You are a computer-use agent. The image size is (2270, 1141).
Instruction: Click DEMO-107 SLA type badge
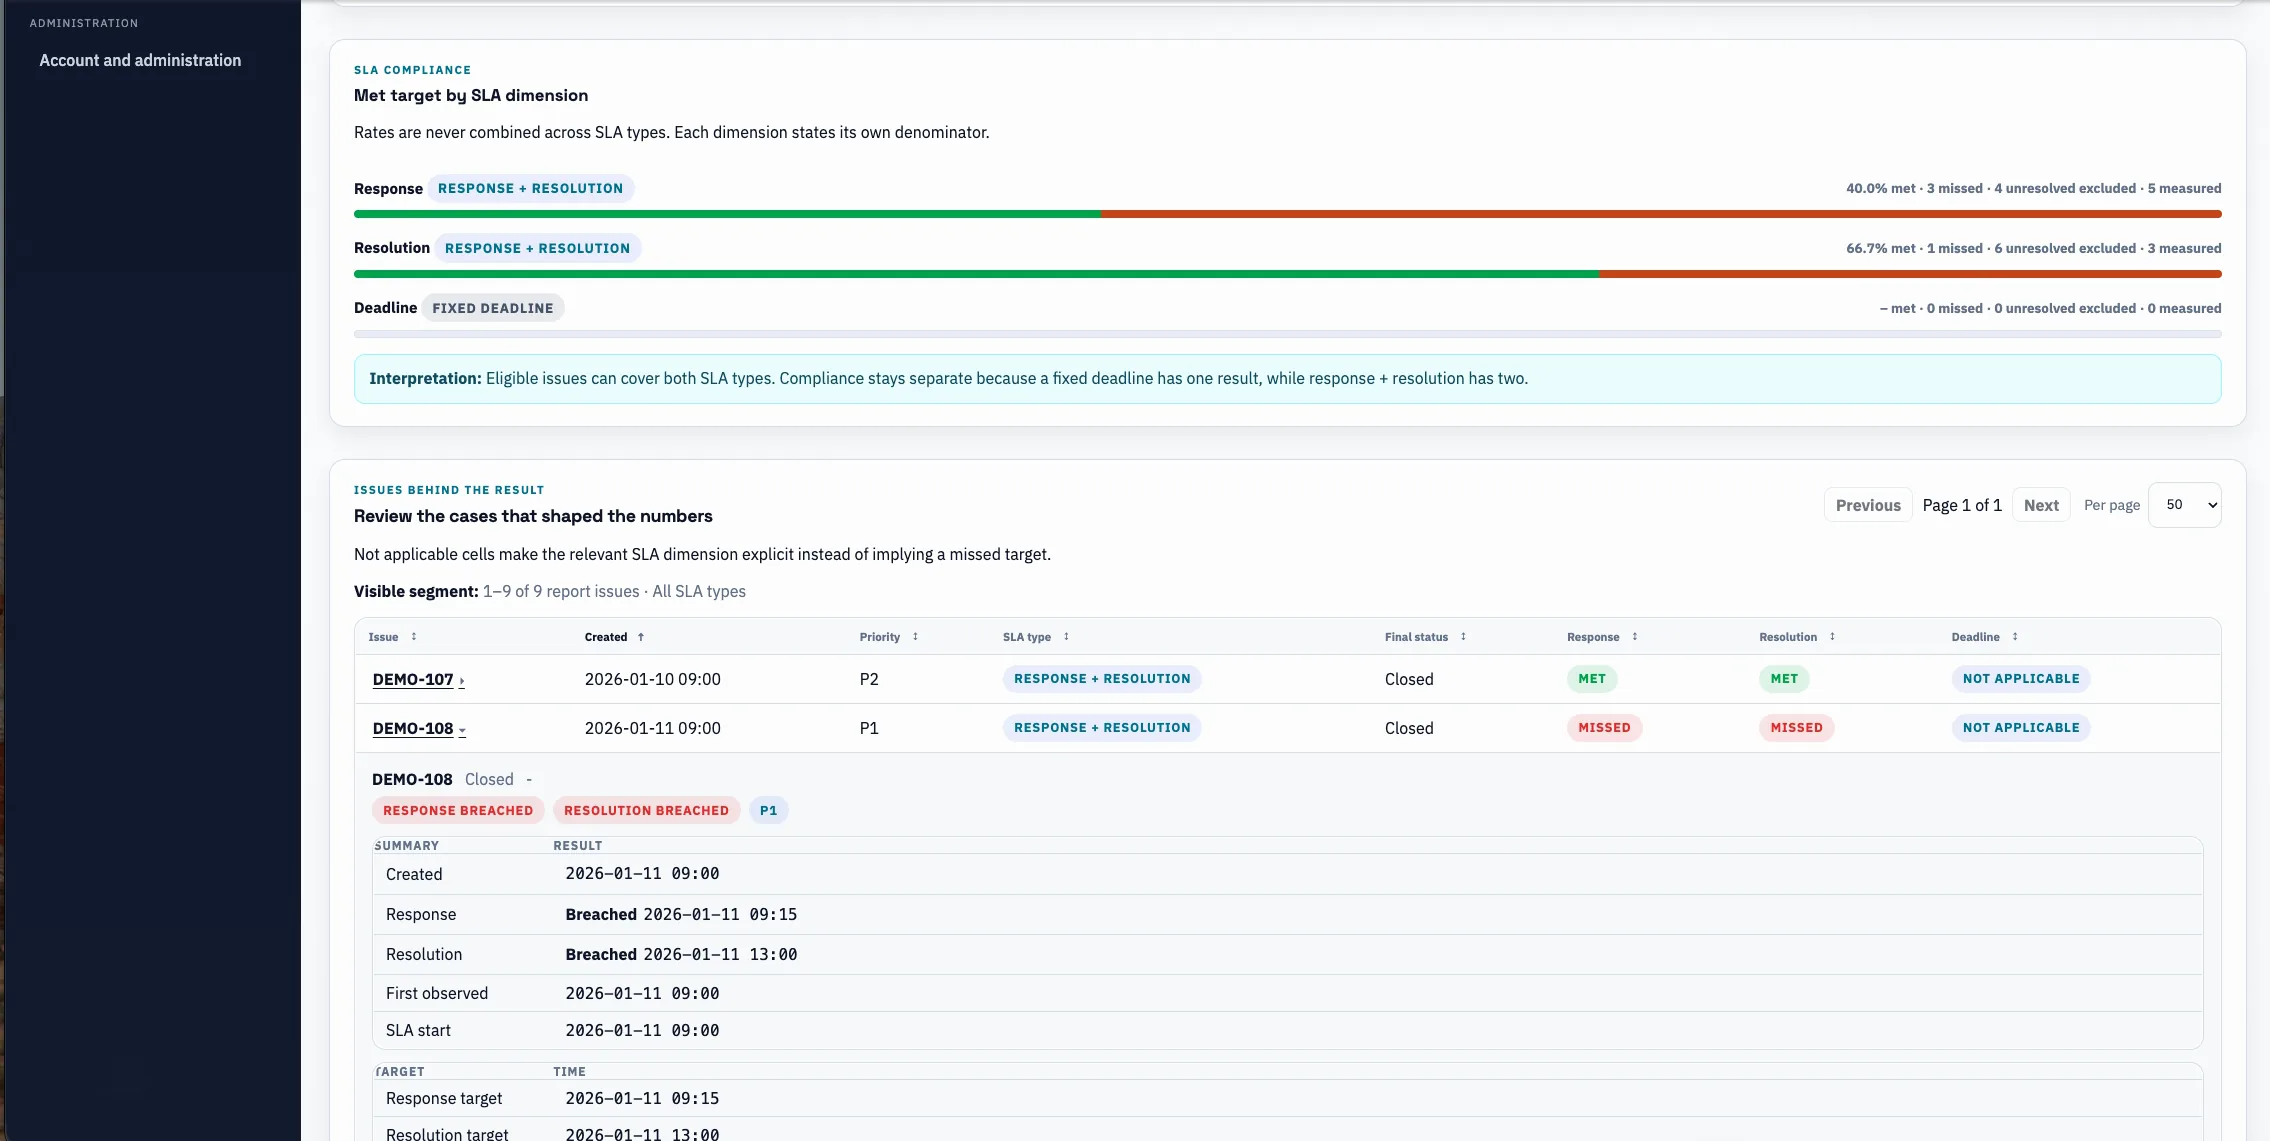1102,679
